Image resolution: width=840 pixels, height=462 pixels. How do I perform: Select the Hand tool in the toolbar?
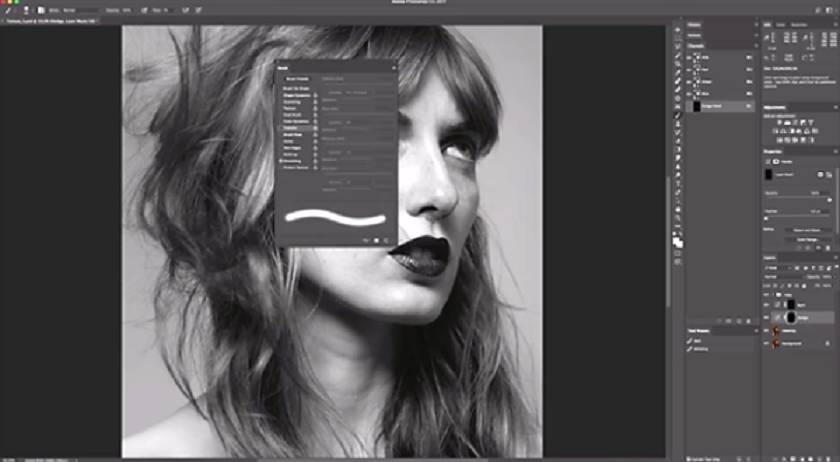tap(678, 209)
